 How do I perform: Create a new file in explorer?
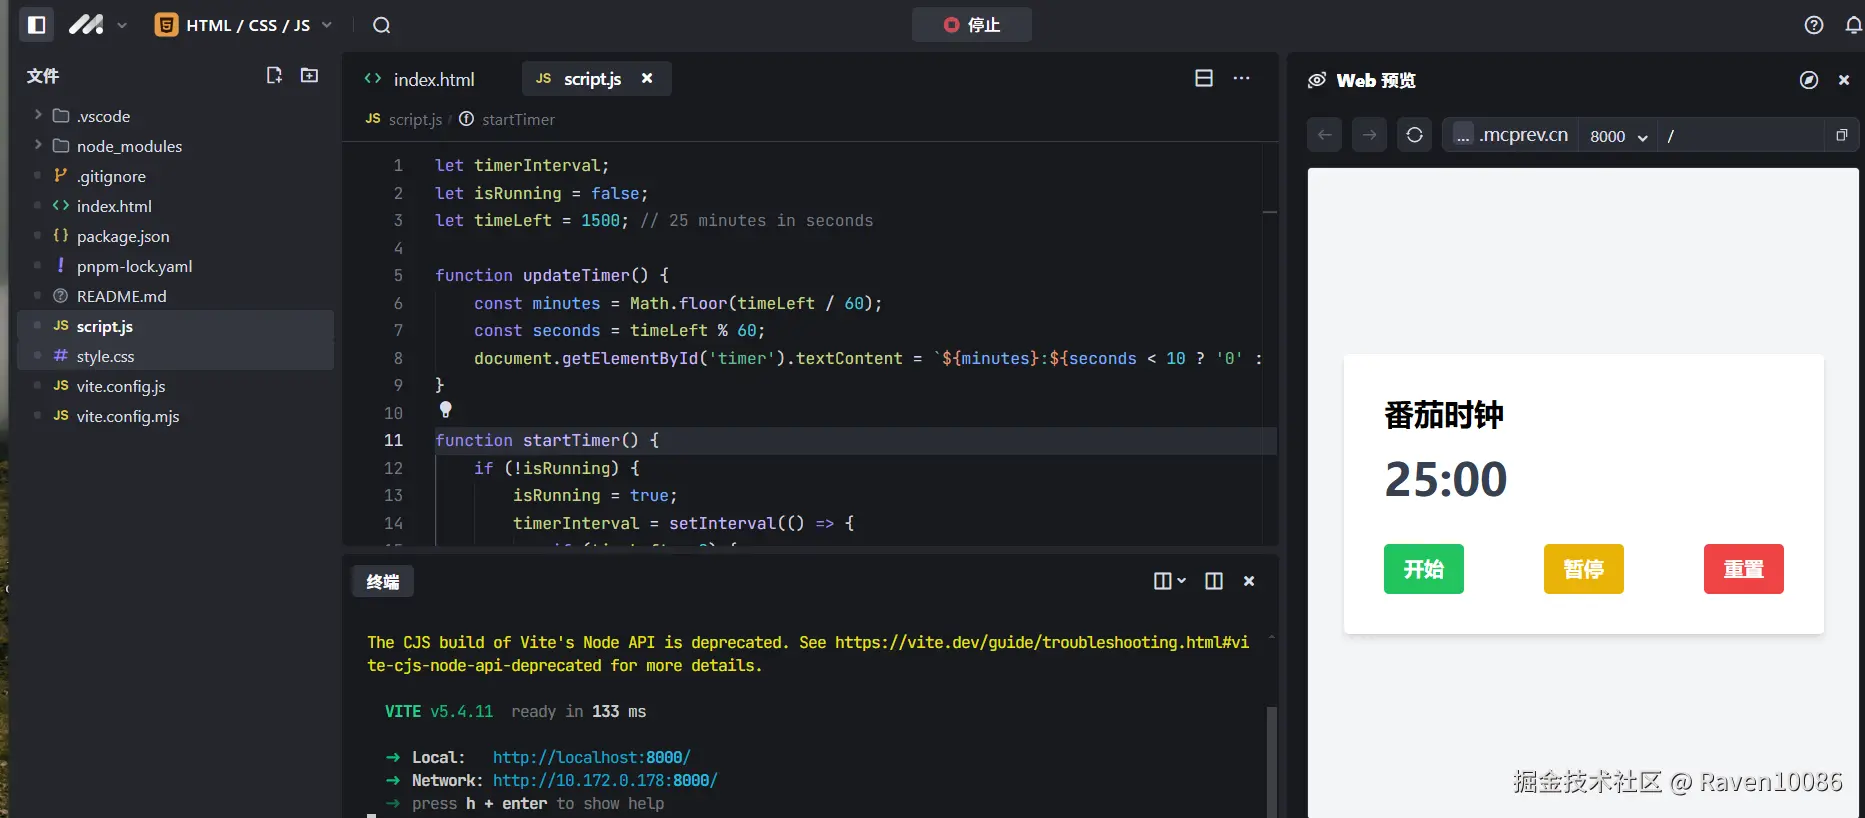tap(274, 76)
